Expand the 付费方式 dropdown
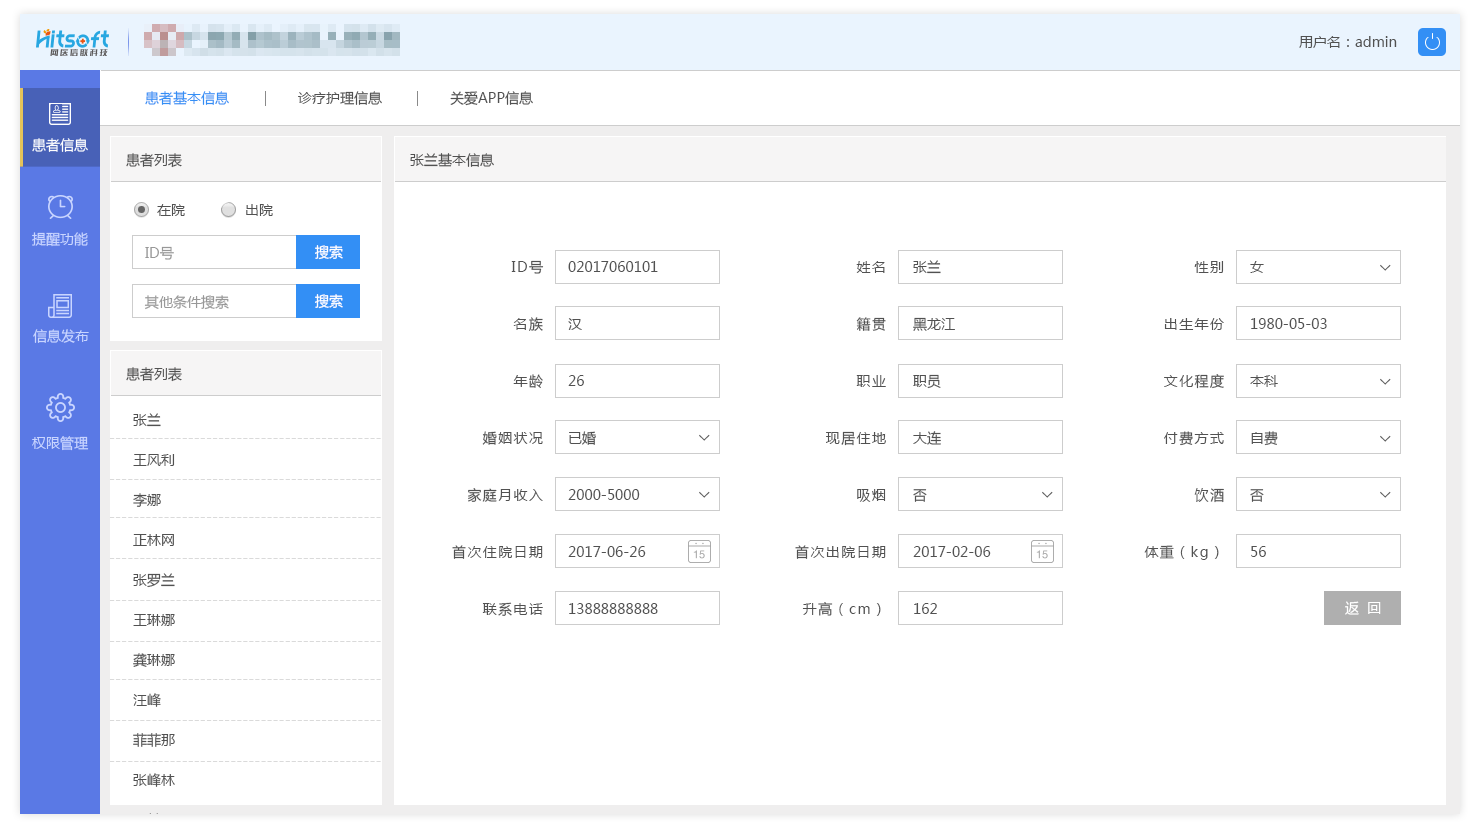Viewport: 1478px width, 834px height. (x=1318, y=438)
